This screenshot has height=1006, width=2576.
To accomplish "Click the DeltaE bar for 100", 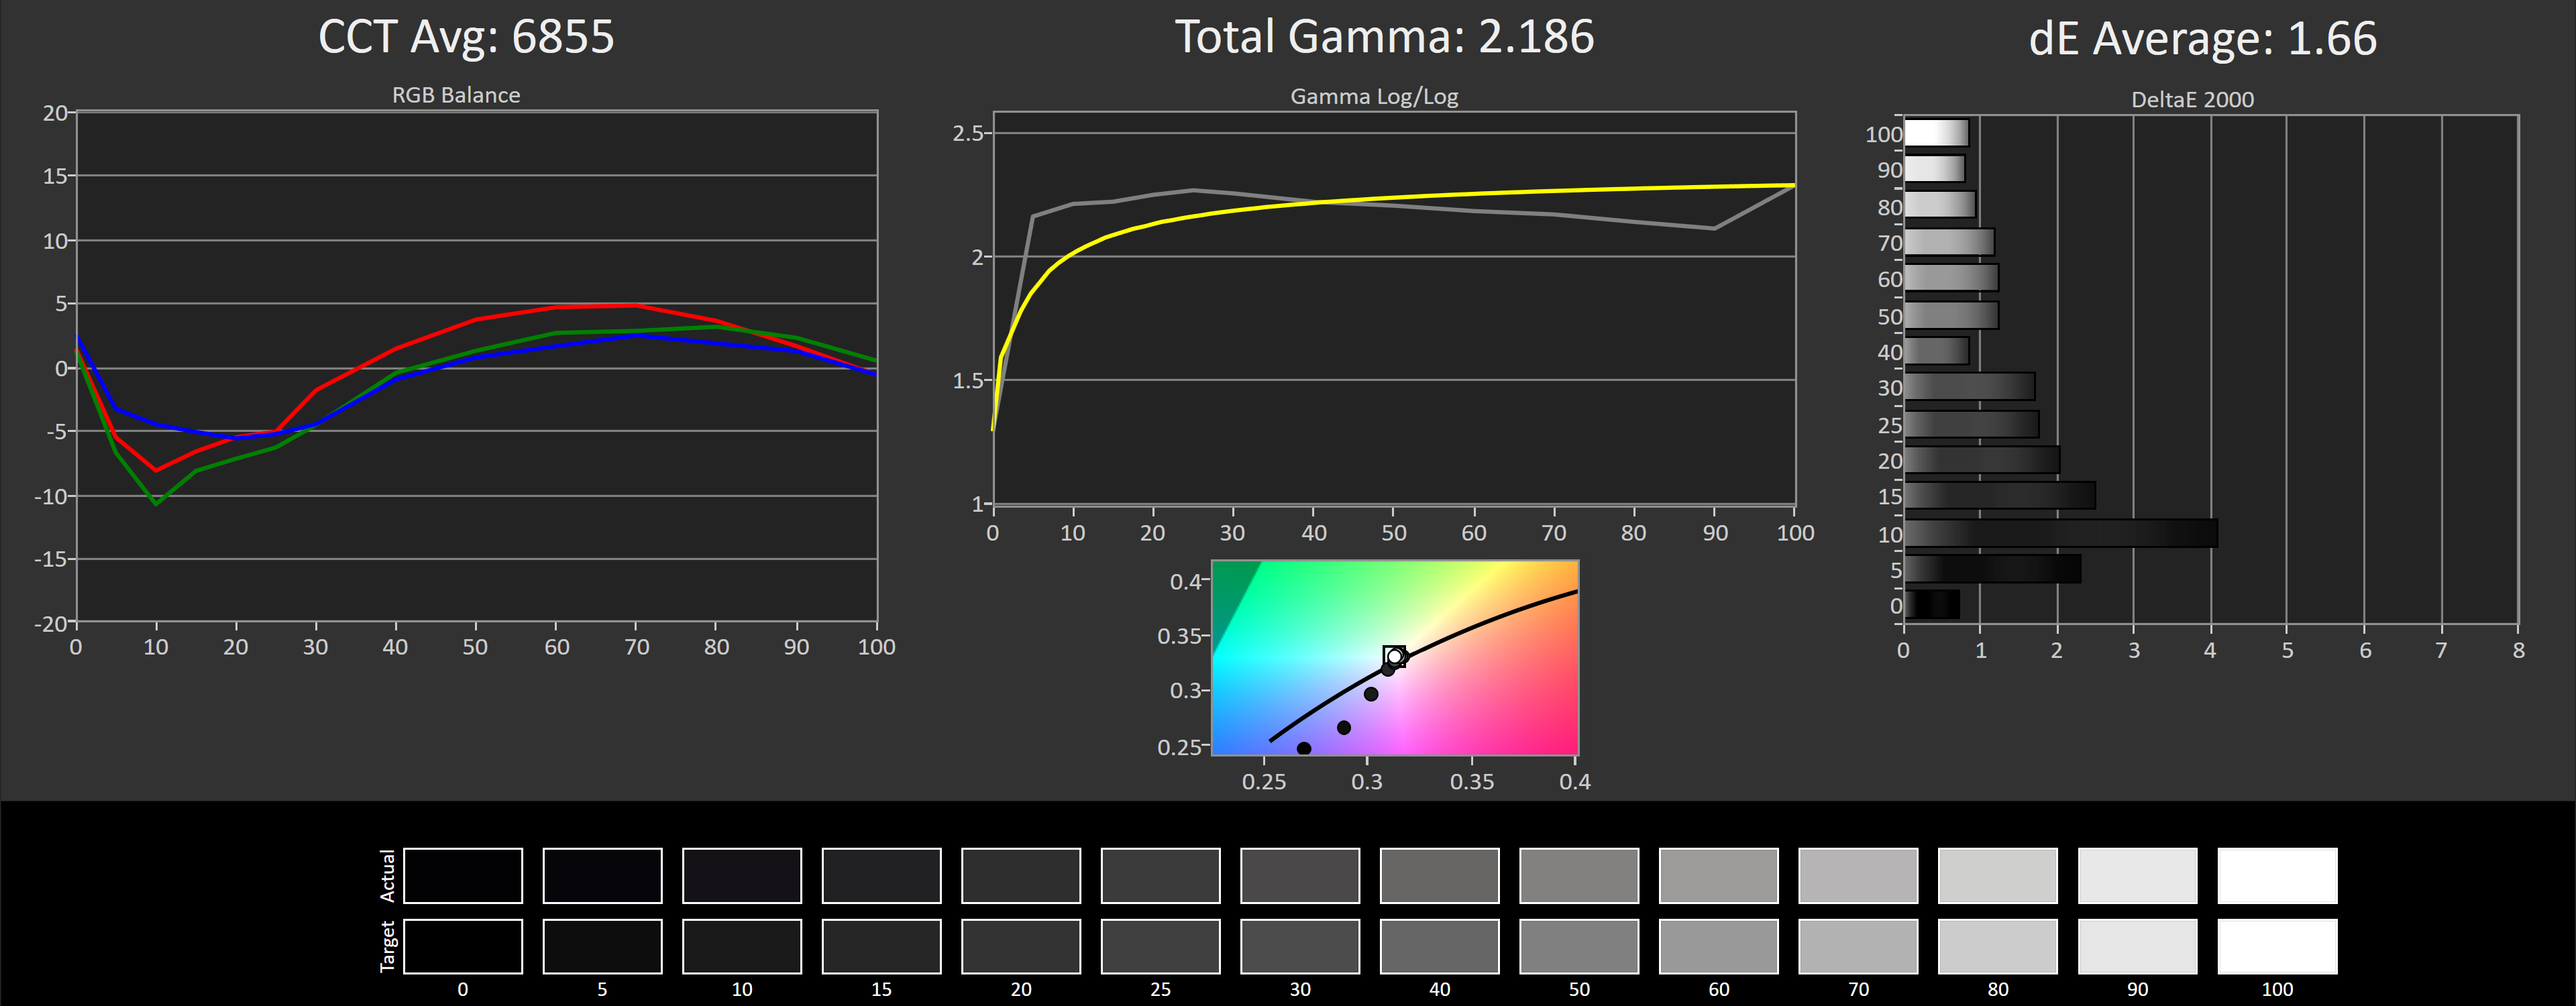I will click(1936, 133).
